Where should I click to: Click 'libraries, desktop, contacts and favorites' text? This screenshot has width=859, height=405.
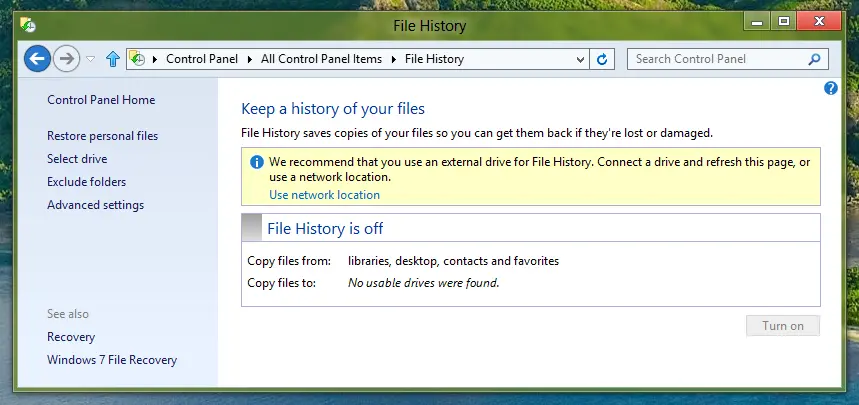click(x=454, y=261)
